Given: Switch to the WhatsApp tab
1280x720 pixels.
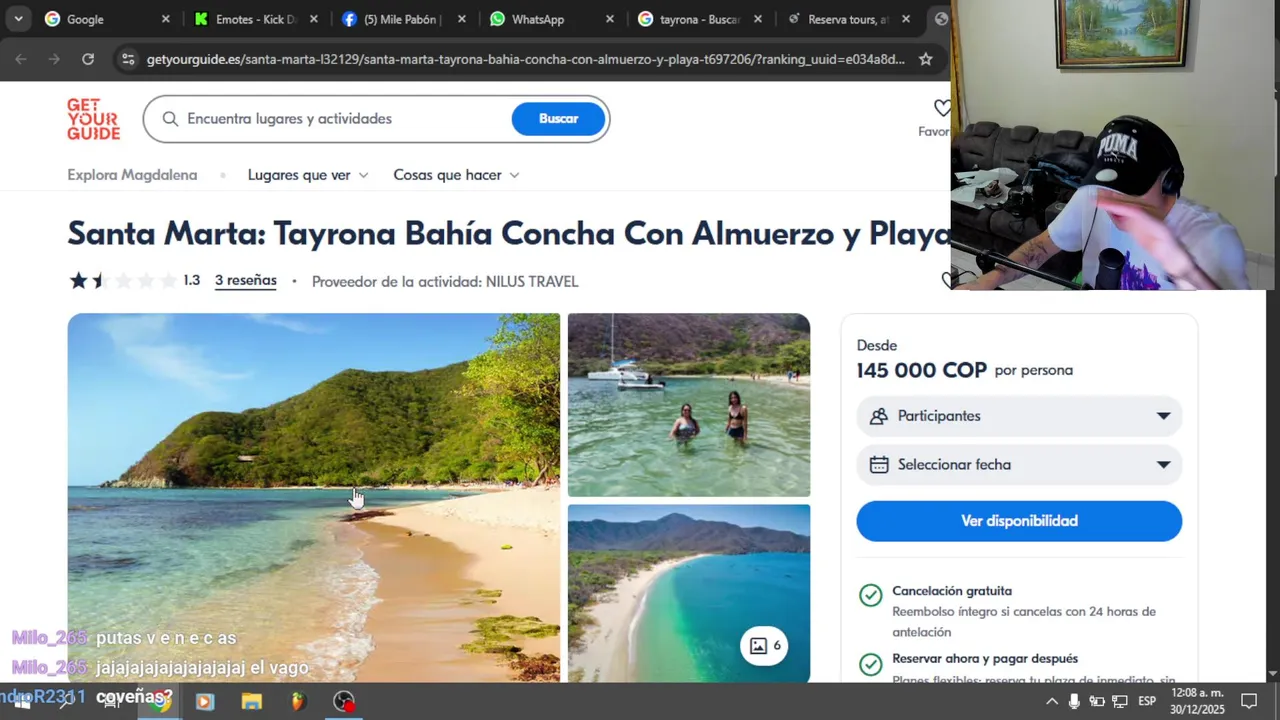Looking at the screenshot, I should (552, 19).
